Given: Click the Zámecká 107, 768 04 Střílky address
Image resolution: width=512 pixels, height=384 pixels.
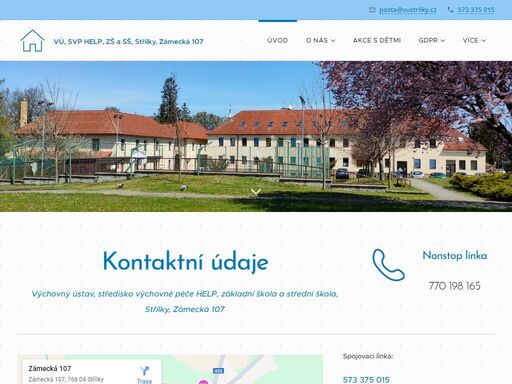Looking at the screenshot, I should (66, 379).
